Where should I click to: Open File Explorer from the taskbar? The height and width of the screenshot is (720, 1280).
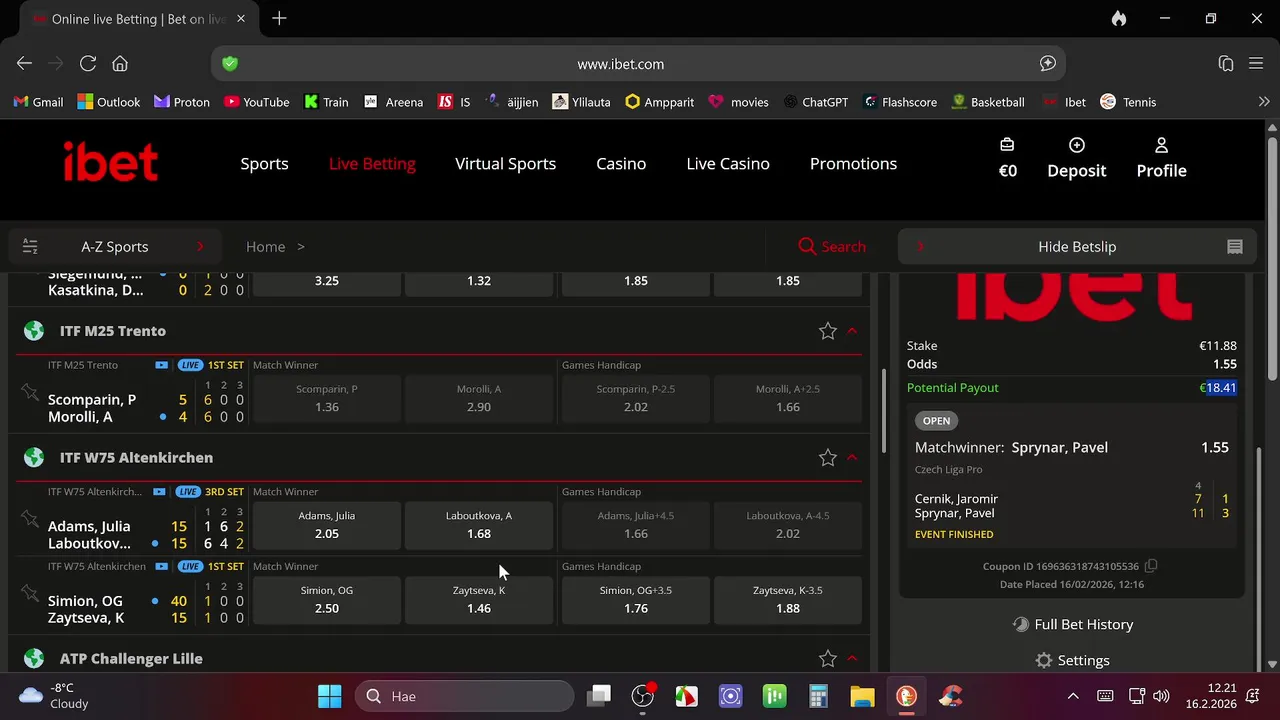(x=862, y=696)
